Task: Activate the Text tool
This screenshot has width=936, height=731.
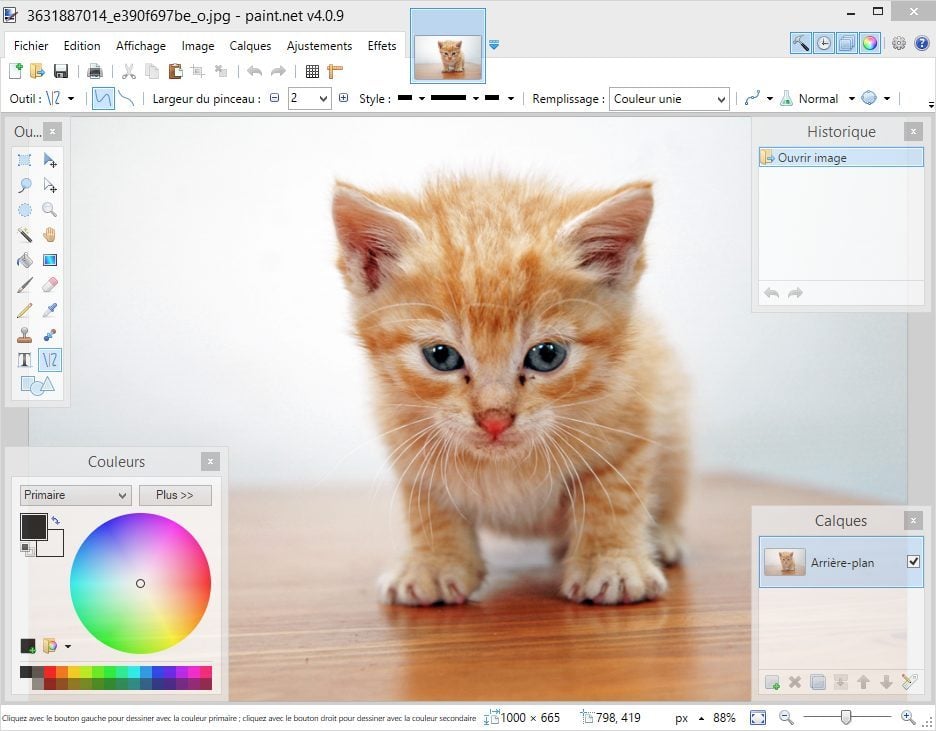Action: click(25, 360)
